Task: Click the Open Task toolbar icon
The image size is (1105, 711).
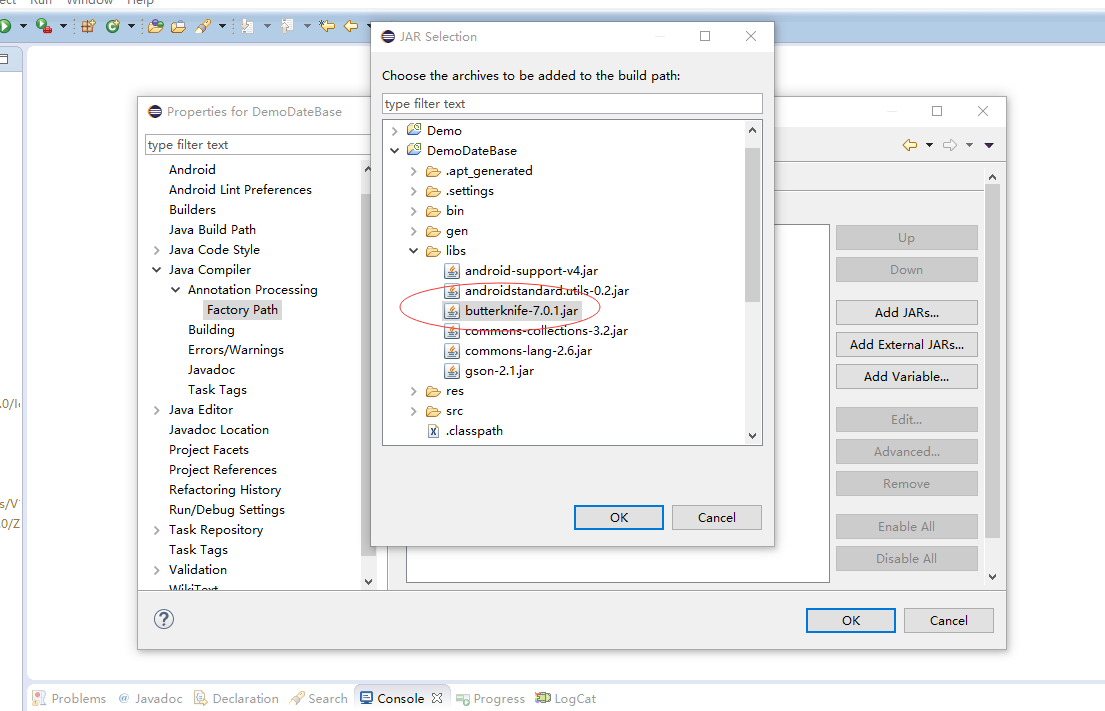Action: [x=178, y=26]
